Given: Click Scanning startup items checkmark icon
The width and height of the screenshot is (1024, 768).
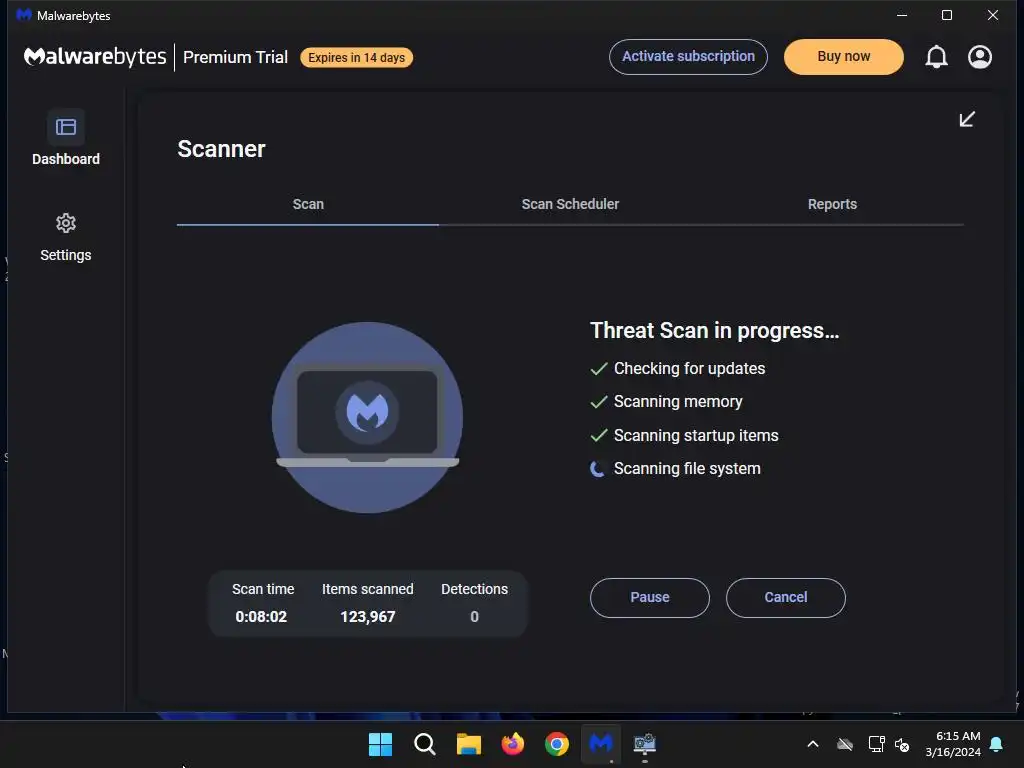Looking at the screenshot, I should (x=599, y=436).
